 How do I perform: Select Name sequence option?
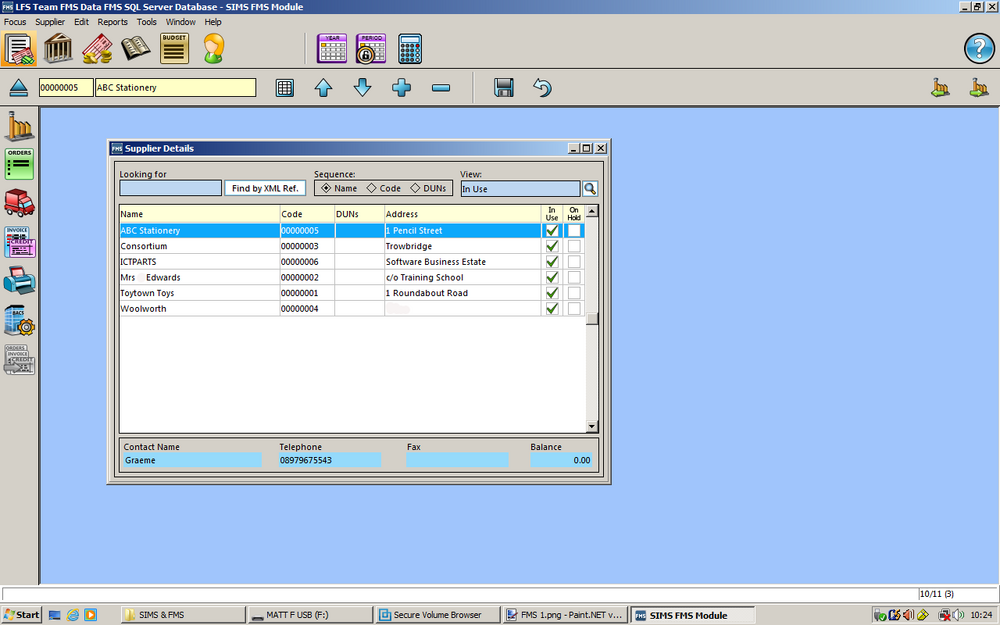(x=339, y=188)
